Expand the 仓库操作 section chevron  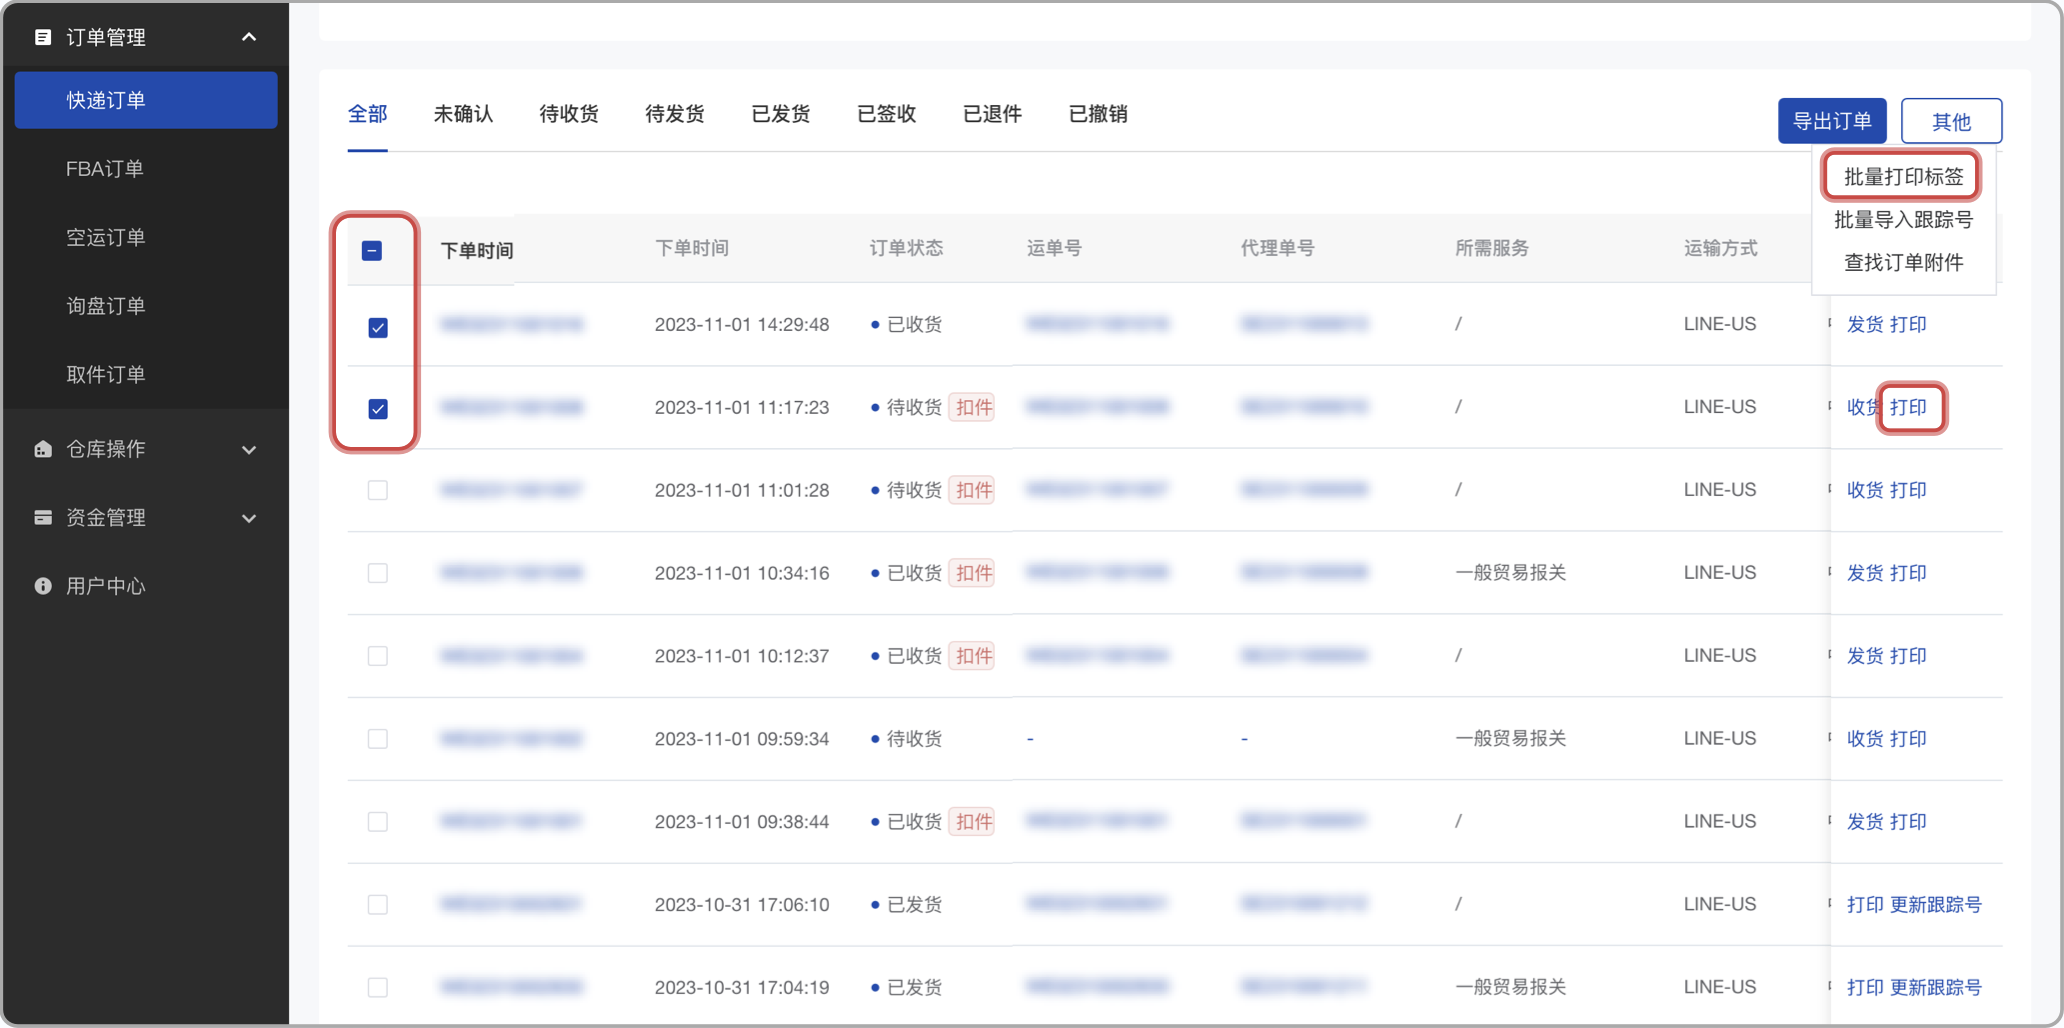pos(249,450)
